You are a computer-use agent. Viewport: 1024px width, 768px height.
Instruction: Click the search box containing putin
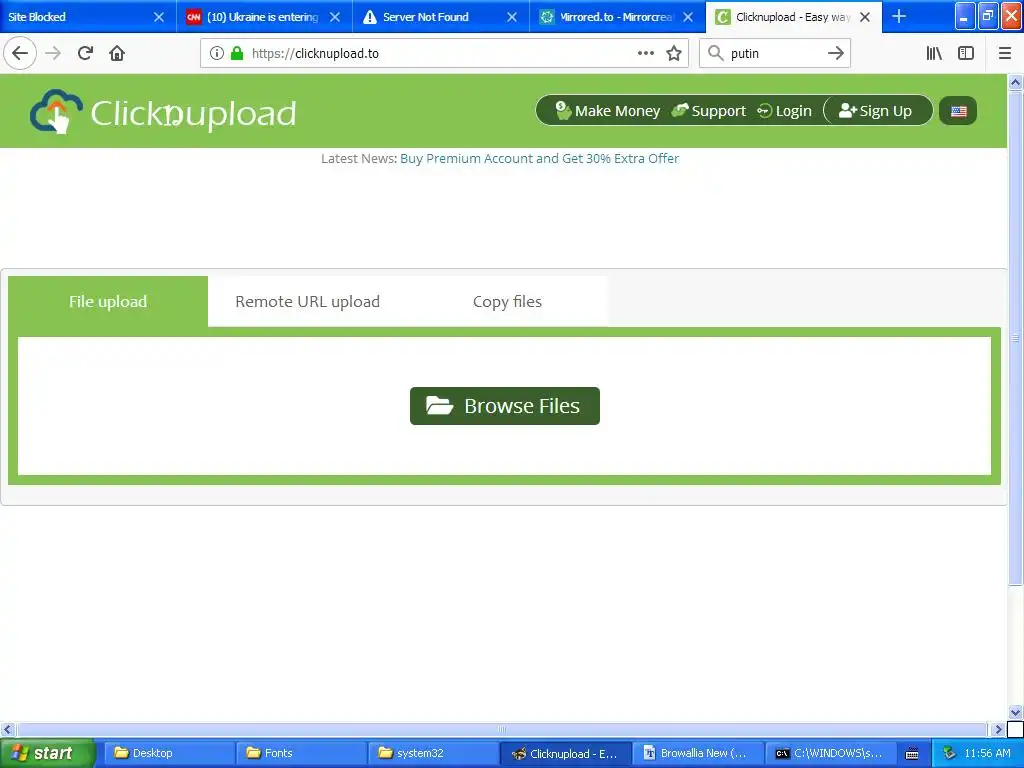(x=774, y=53)
